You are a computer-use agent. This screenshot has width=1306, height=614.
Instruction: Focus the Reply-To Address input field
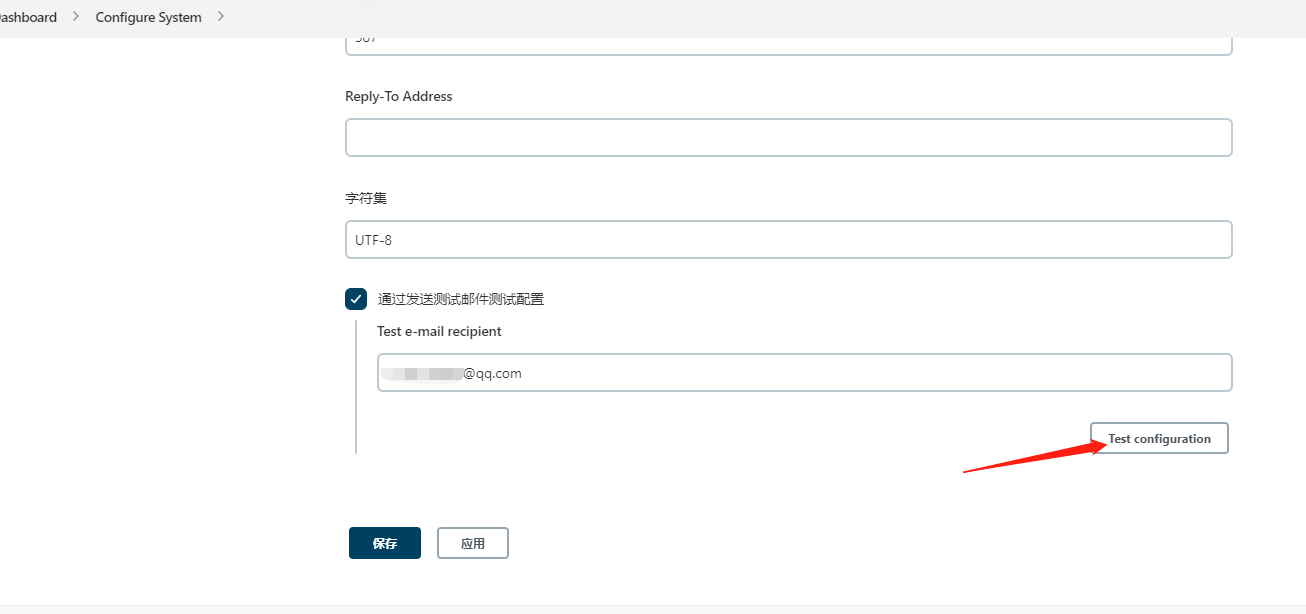788,138
